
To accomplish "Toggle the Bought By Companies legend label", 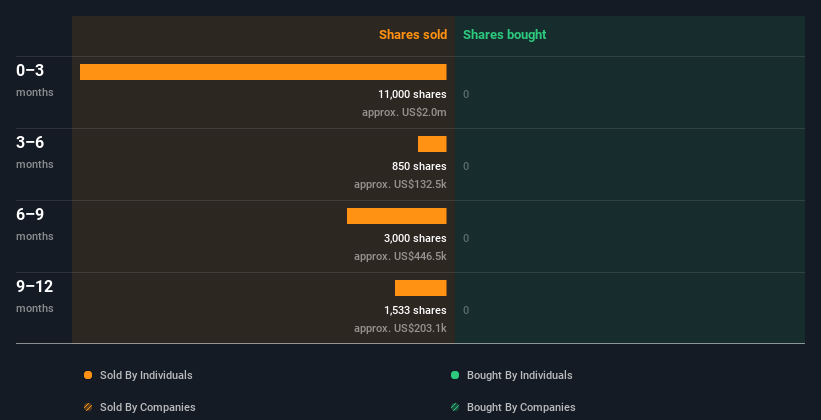I will click(x=521, y=407).
